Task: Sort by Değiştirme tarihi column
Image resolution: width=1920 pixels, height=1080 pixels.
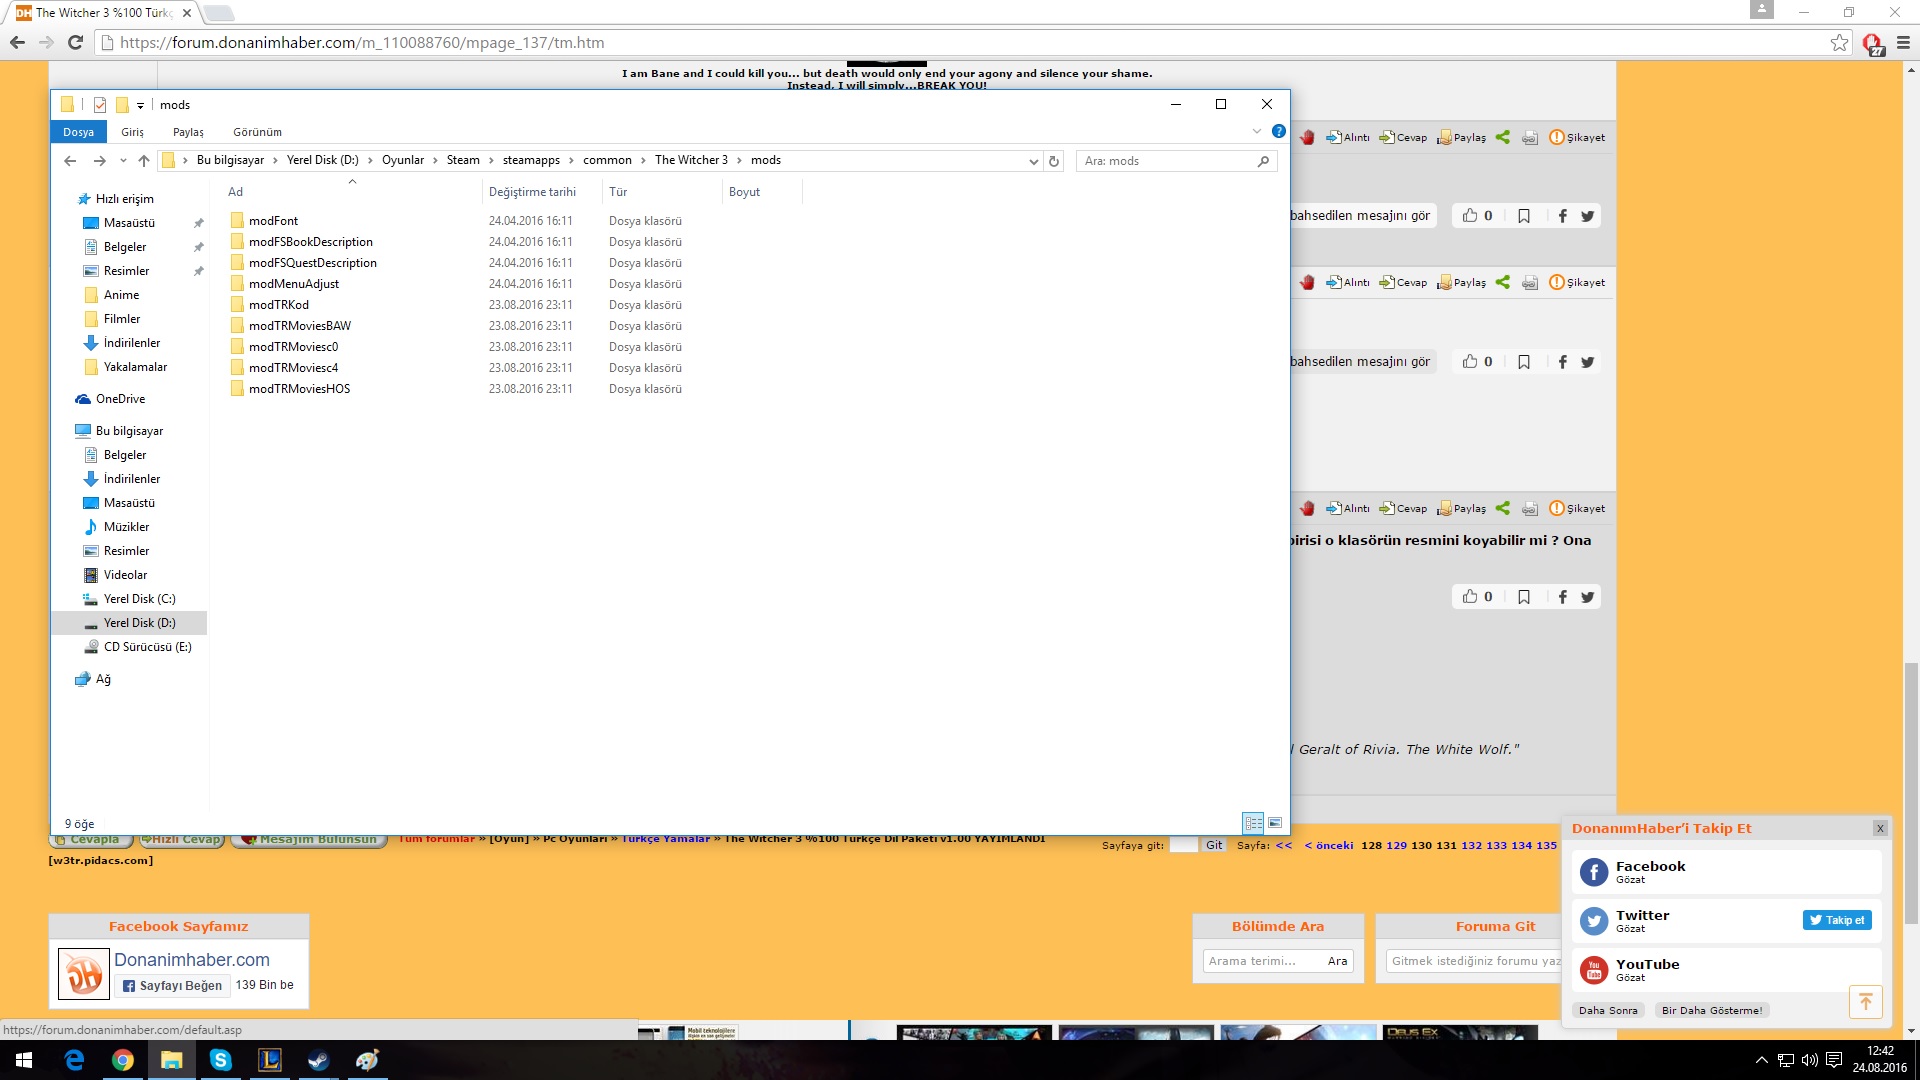Action: pyautogui.click(x=532, y=192)
